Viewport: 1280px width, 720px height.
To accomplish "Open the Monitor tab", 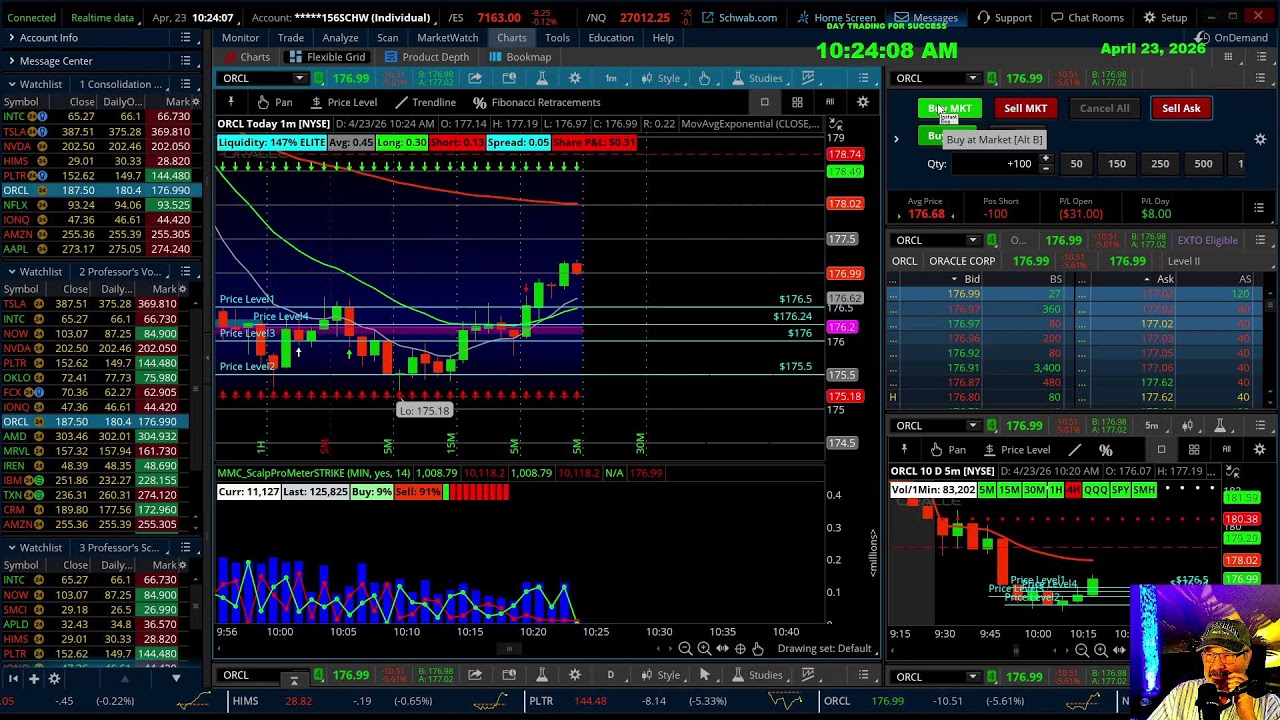I will click(240, 38).
